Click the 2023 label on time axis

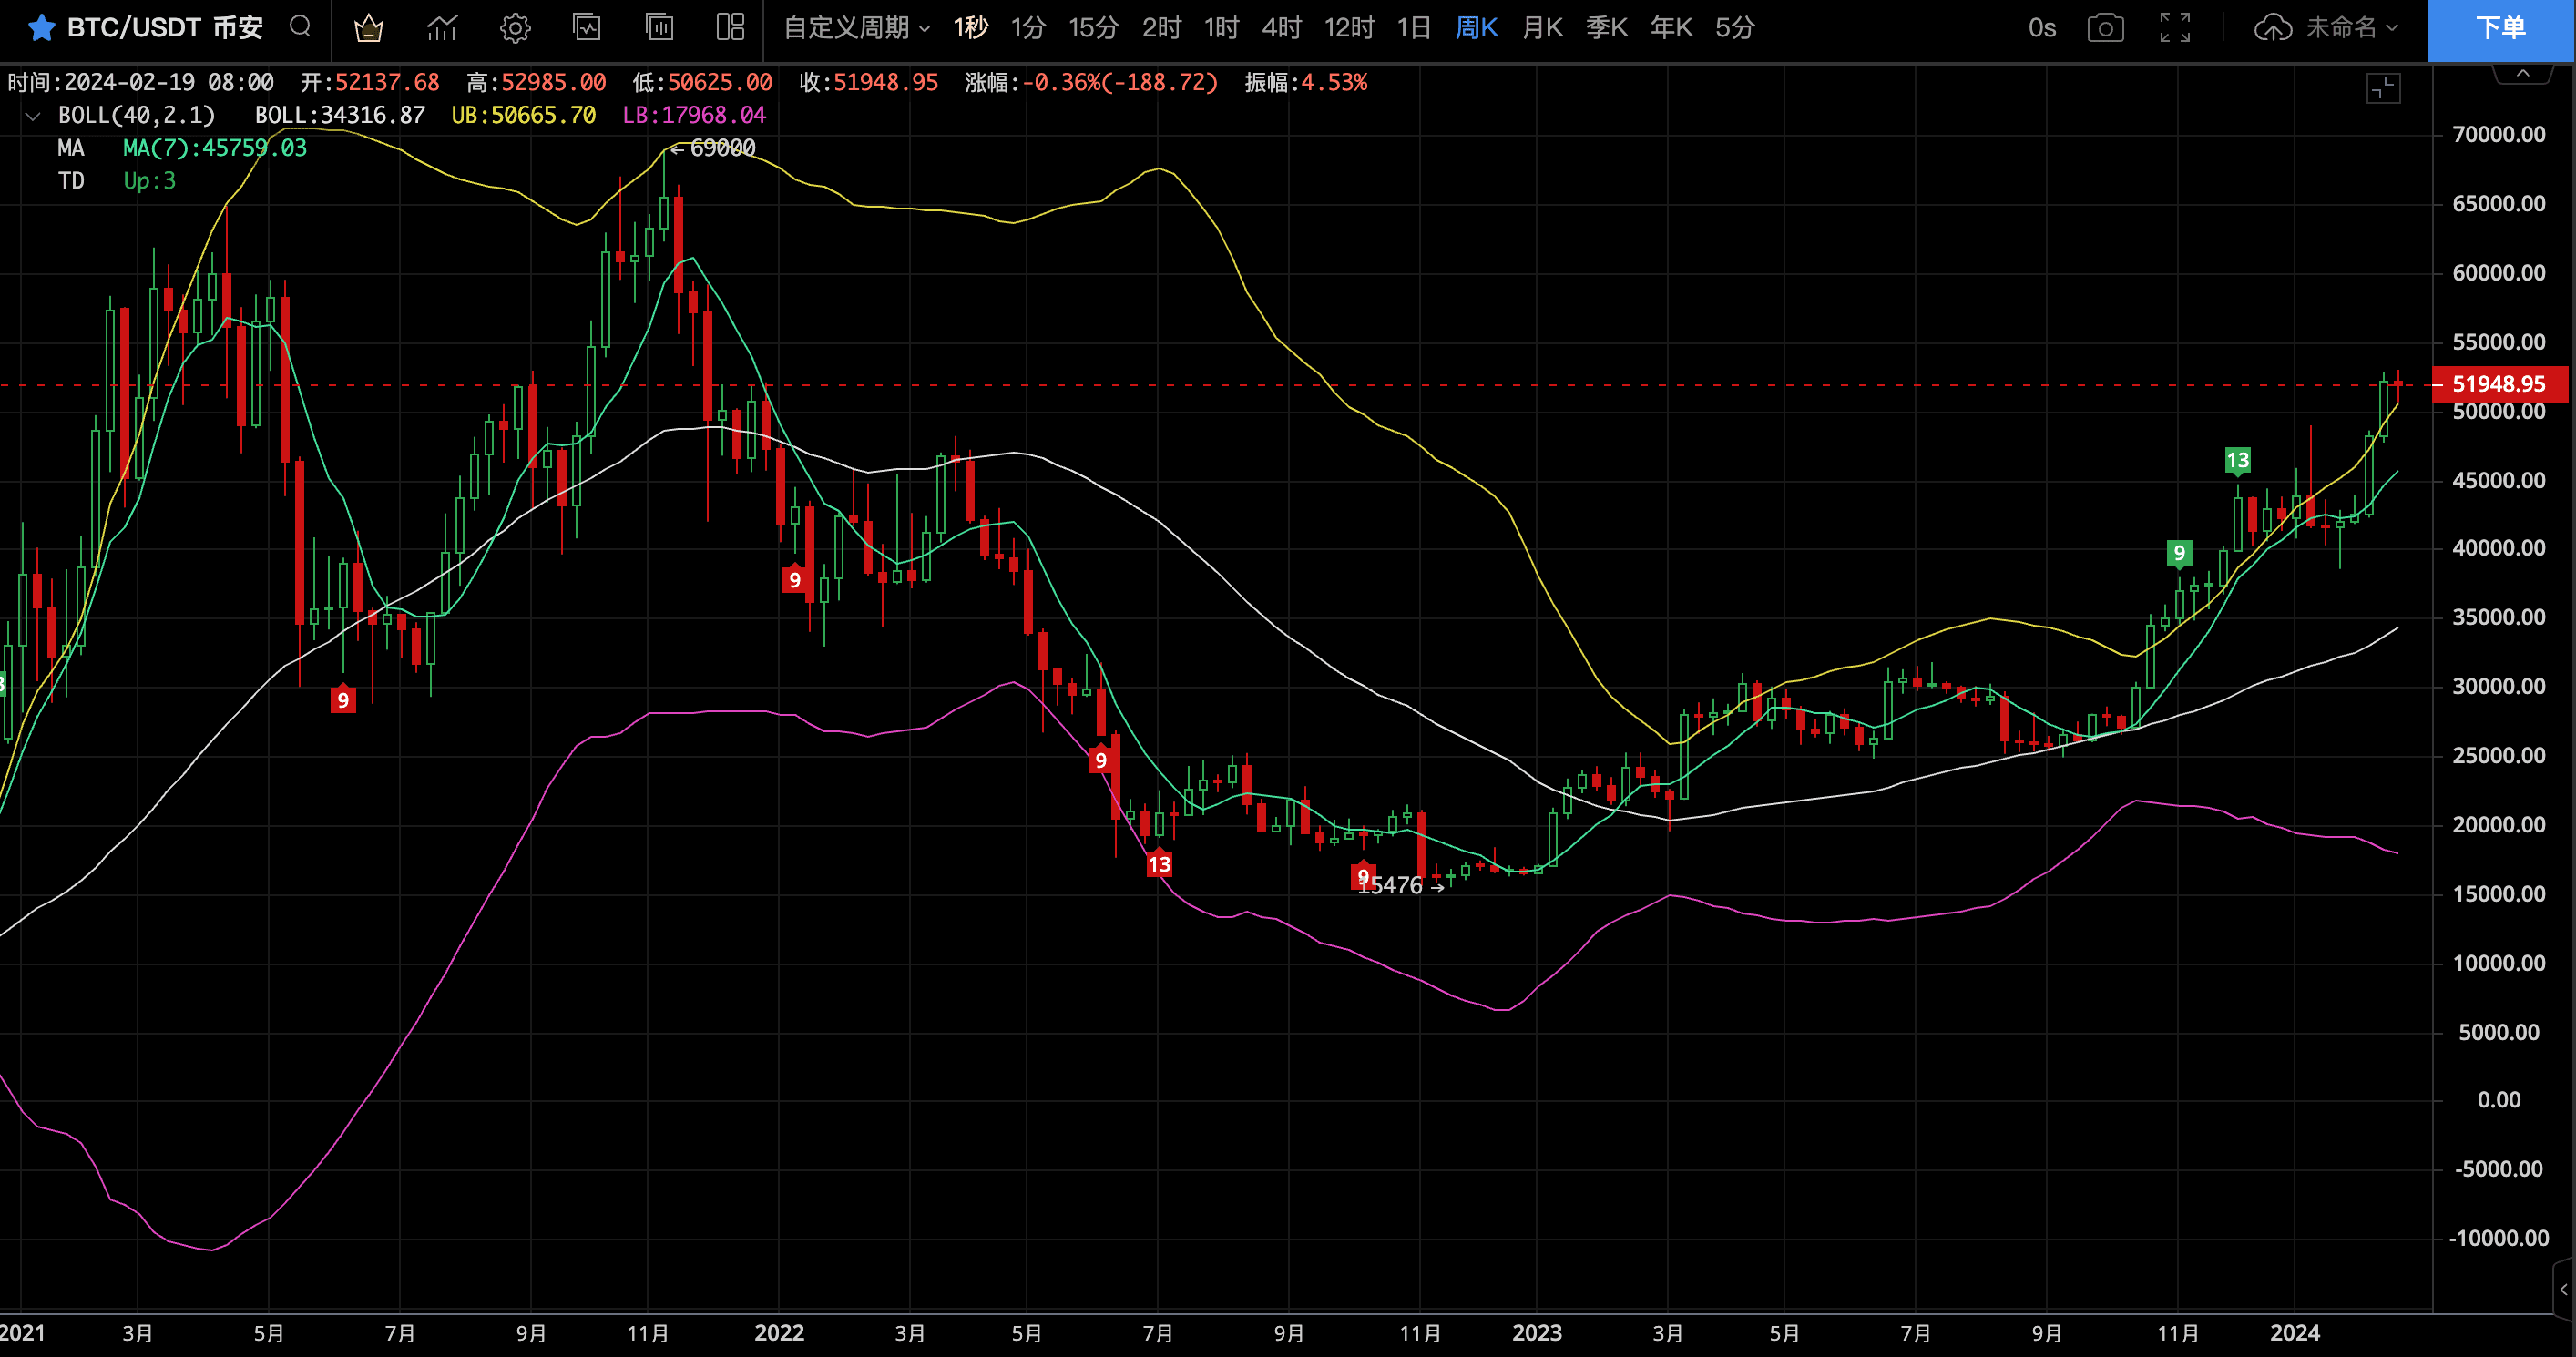[1537, 1333]
